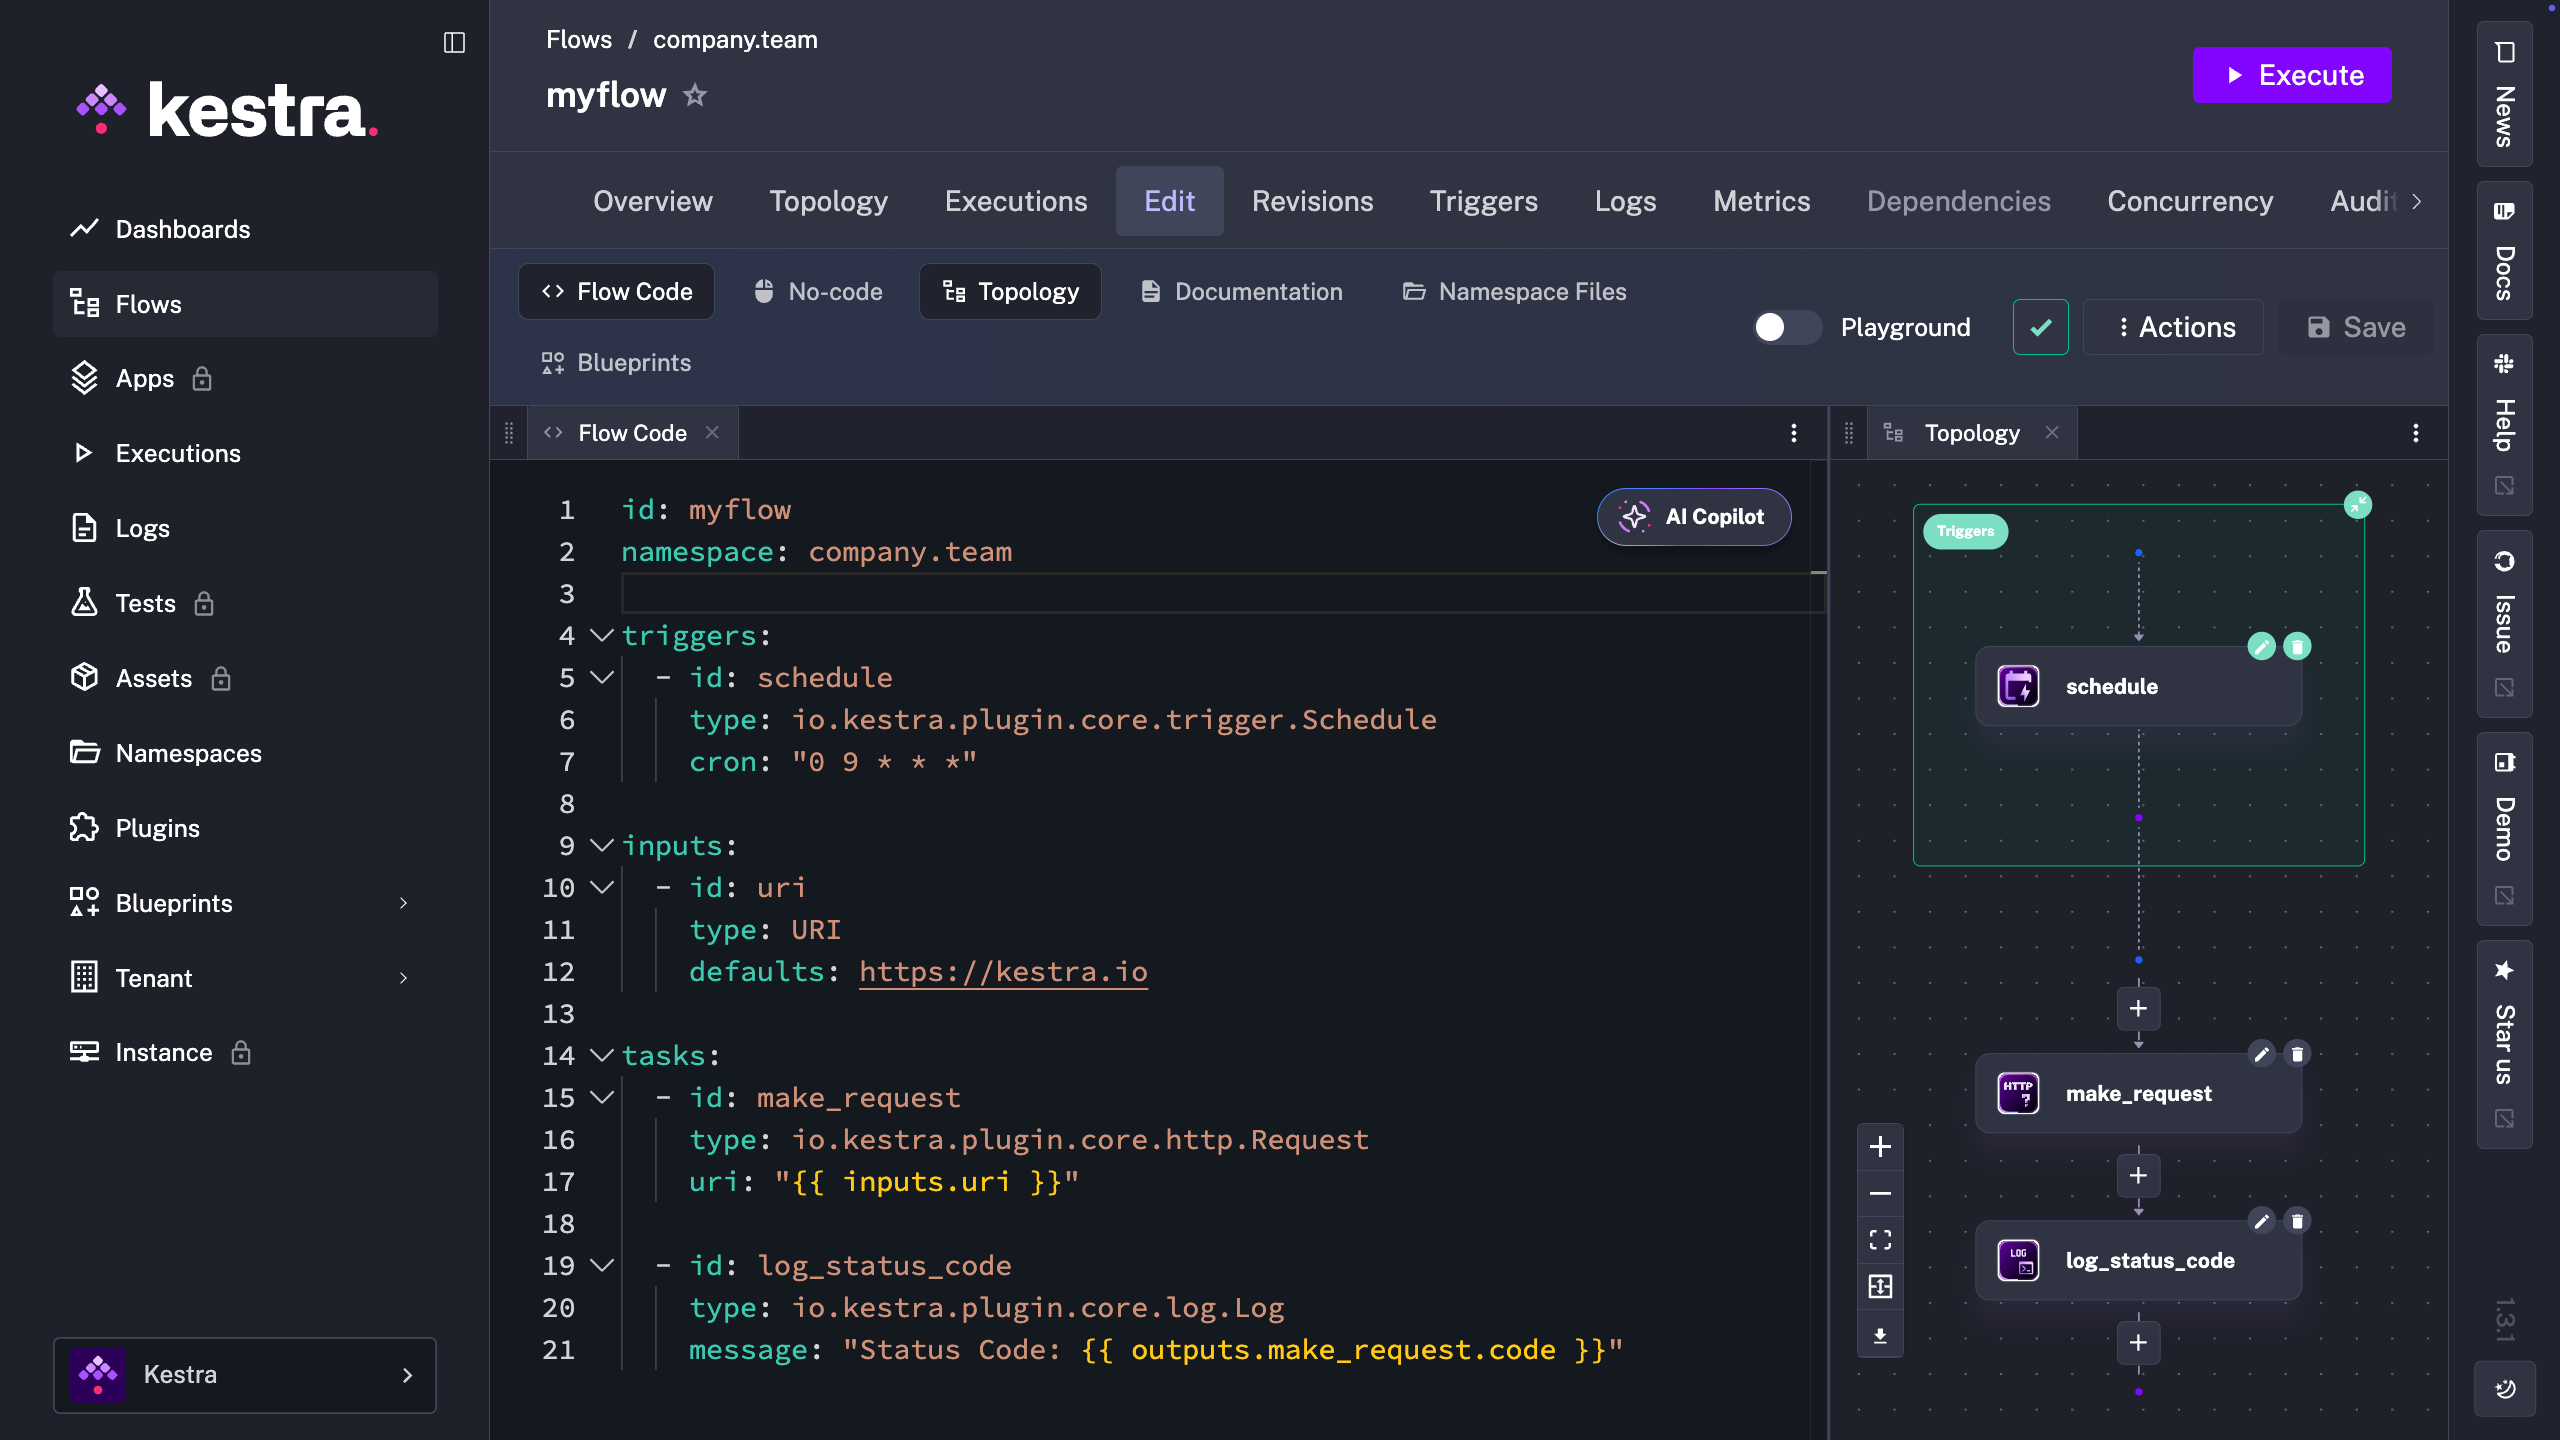Click the Execute button
Viewport: 2560px width, 1440px height.
point(2291,75)
